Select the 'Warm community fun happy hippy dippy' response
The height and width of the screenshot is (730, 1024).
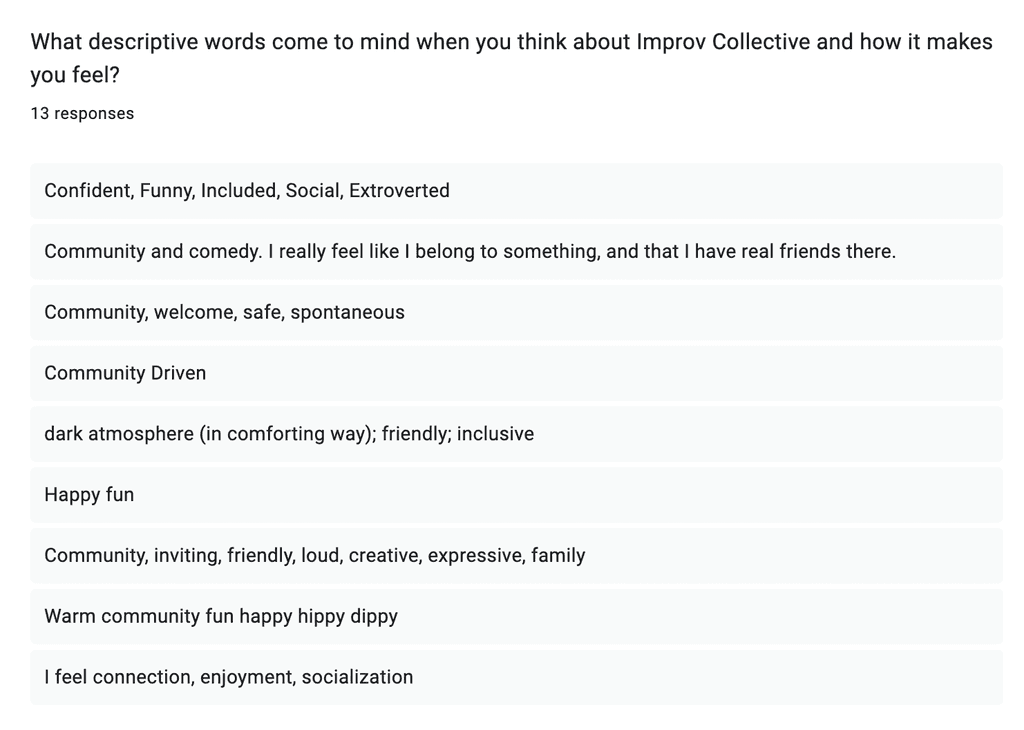coord(517,616)
